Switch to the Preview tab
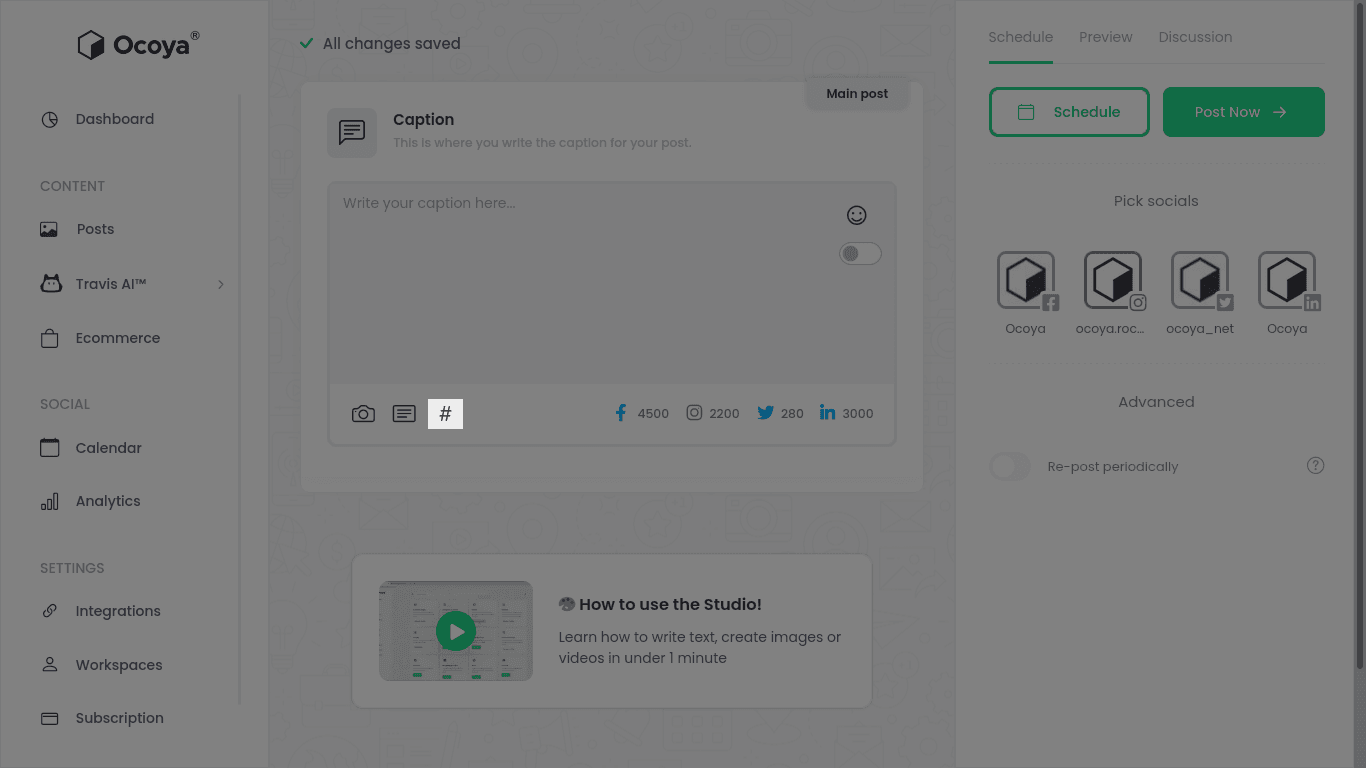The width and height of the screenshot is (1366, 768). [1106, 37]
